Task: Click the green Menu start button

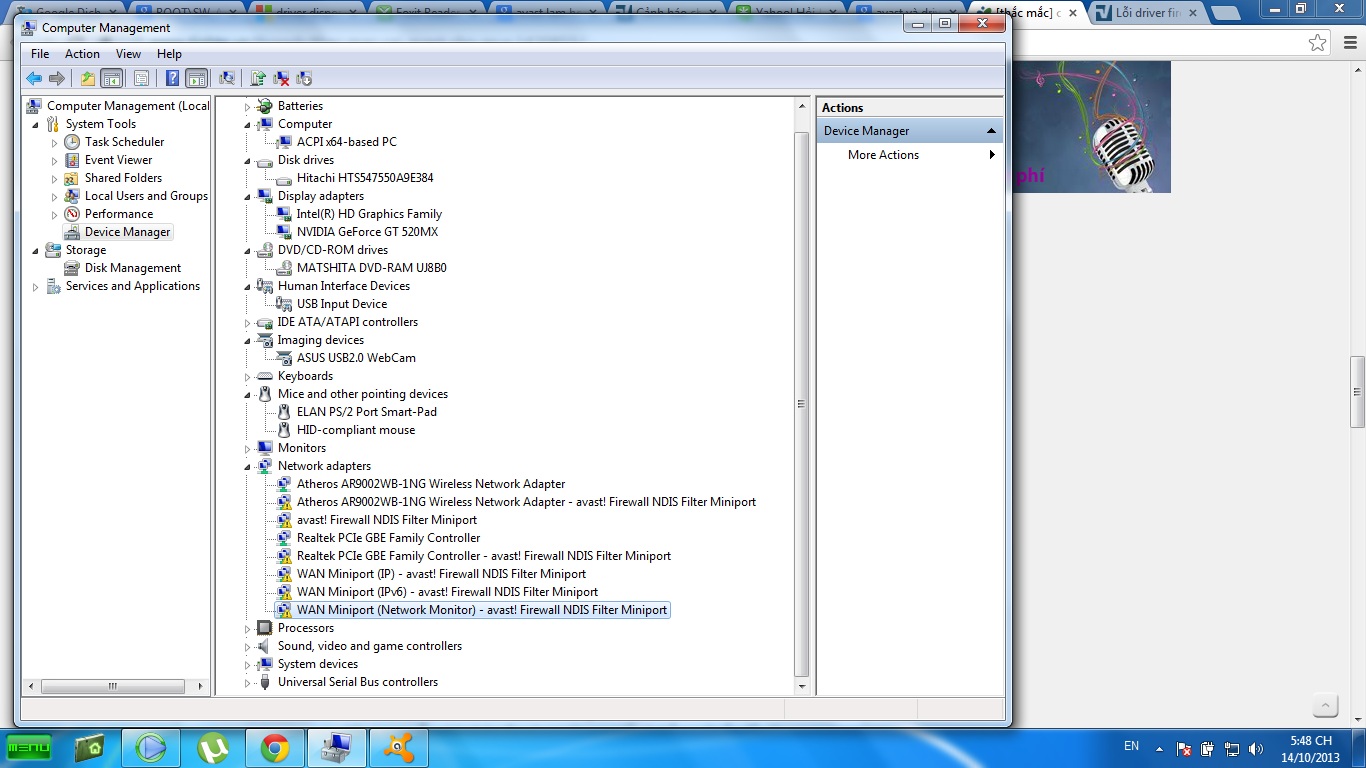Action: tap(29, 747)
